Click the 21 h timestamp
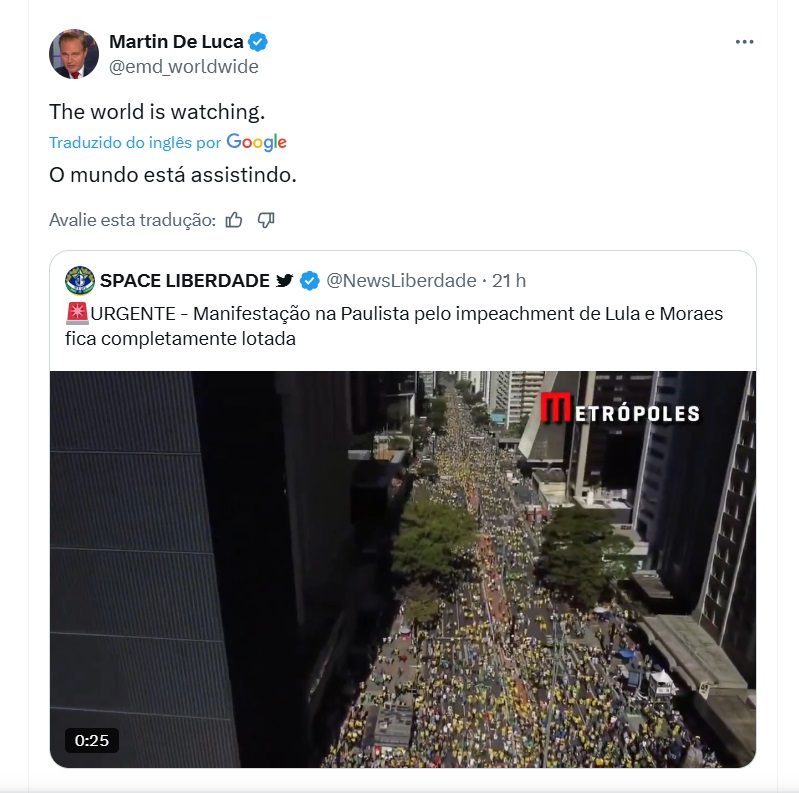Image resolution: width=799 pixels, height=793 pixels. click(509, 280)
